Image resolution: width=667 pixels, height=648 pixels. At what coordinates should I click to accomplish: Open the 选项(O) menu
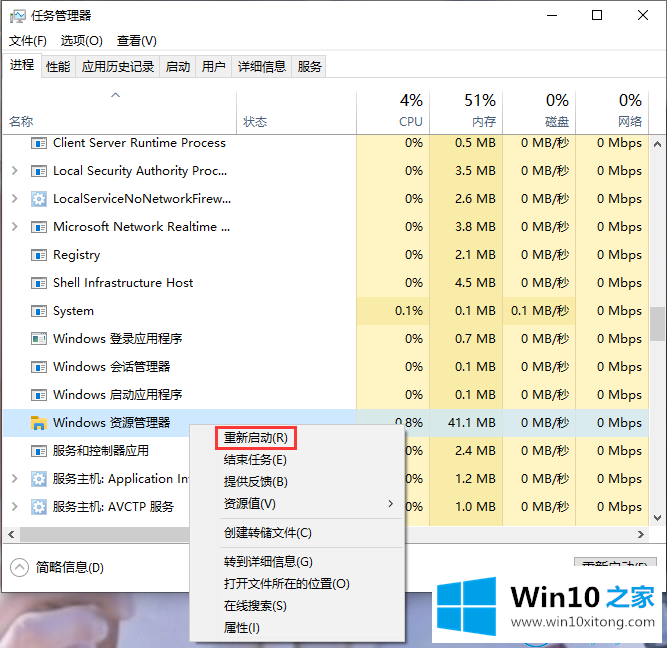pos(82,41)
